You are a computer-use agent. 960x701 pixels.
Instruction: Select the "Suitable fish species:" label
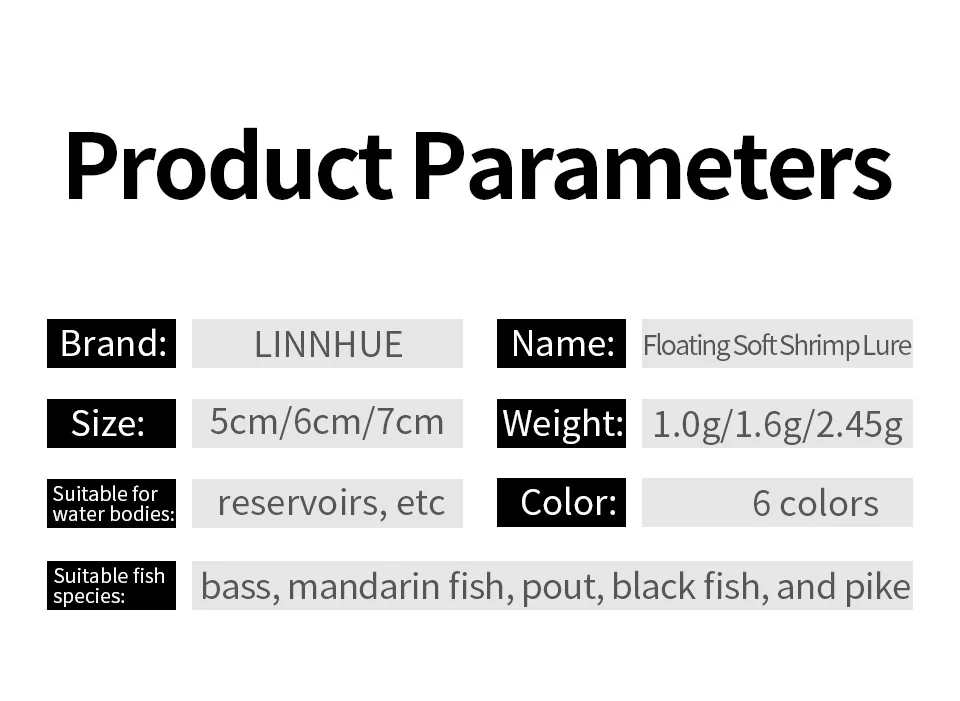[112, 586]
